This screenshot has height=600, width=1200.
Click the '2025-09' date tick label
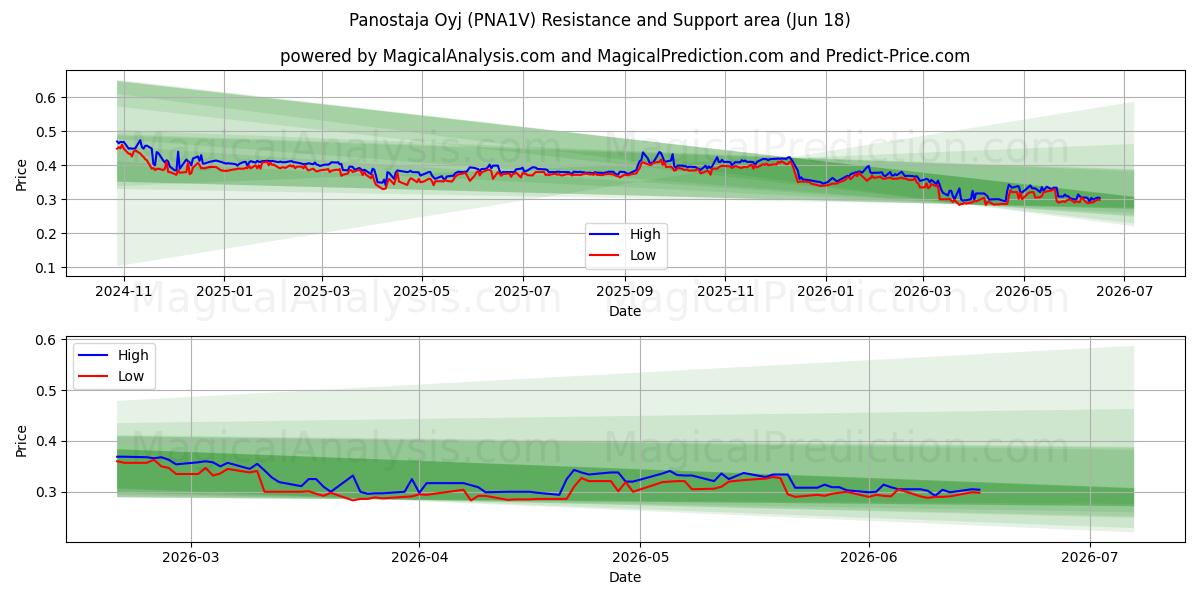click(x=625, y=293)
